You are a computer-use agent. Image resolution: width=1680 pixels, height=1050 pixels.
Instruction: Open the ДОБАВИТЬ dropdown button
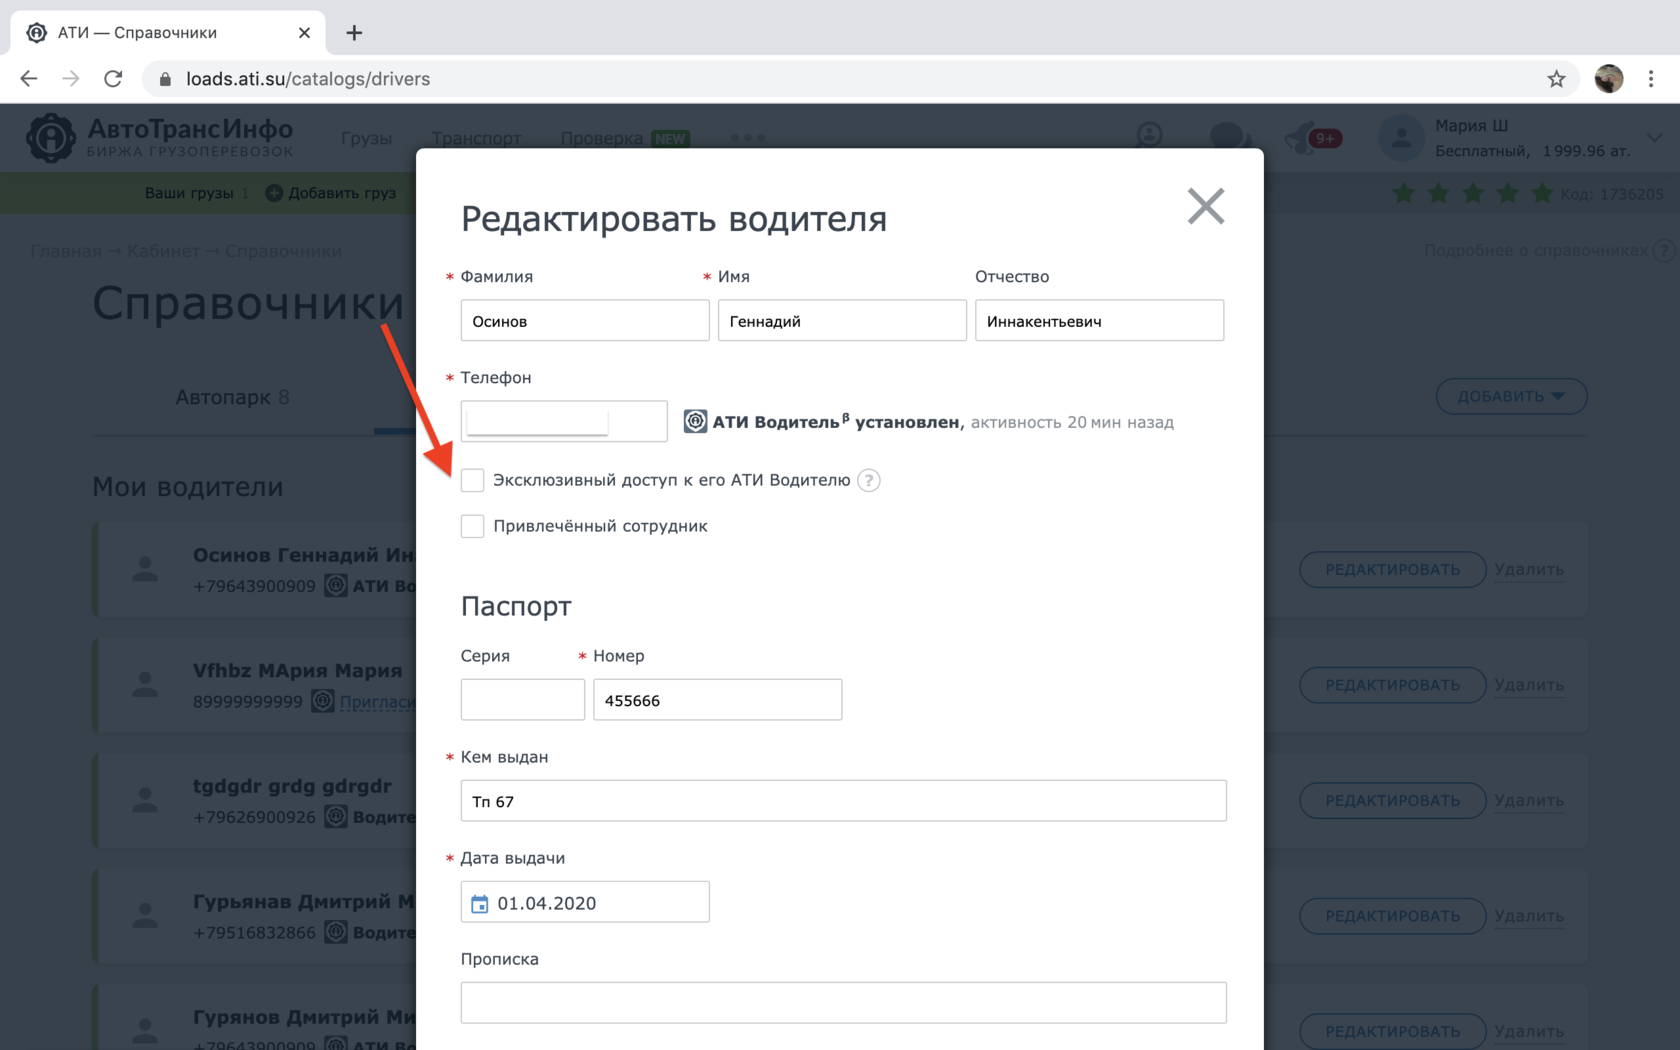[x=1511, y=396]
